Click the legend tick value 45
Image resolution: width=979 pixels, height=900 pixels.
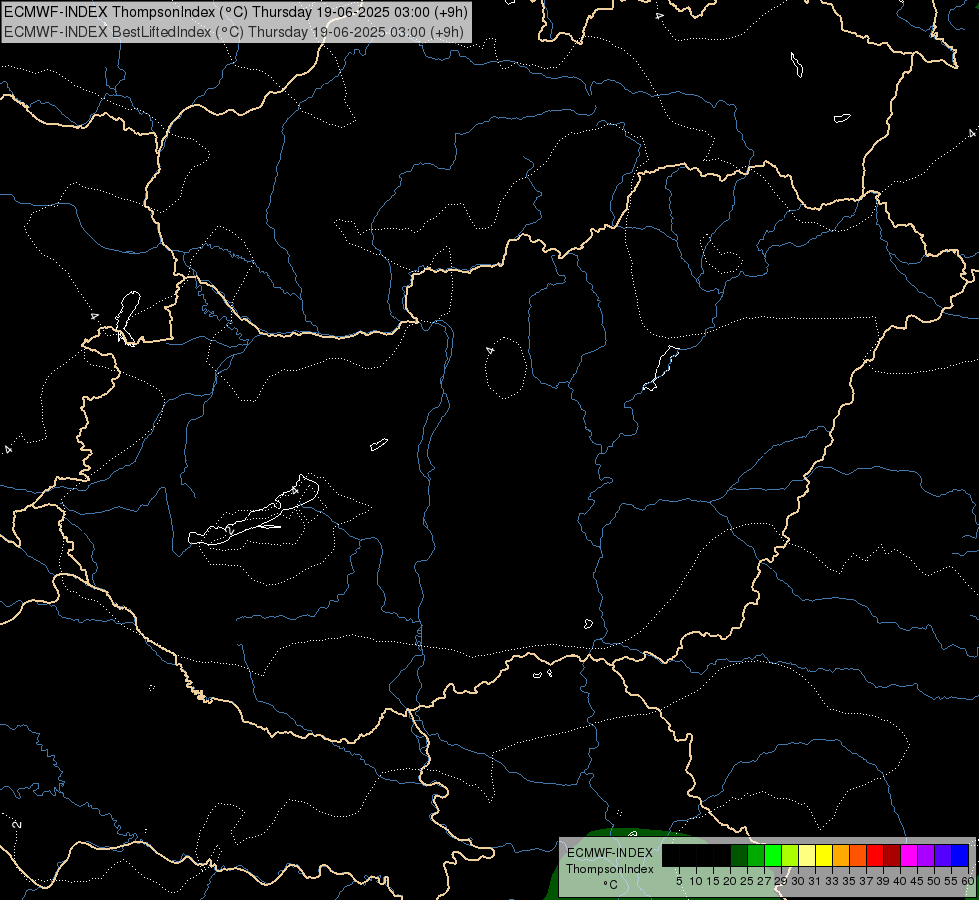pyautogui.click(x=917, y=881)
